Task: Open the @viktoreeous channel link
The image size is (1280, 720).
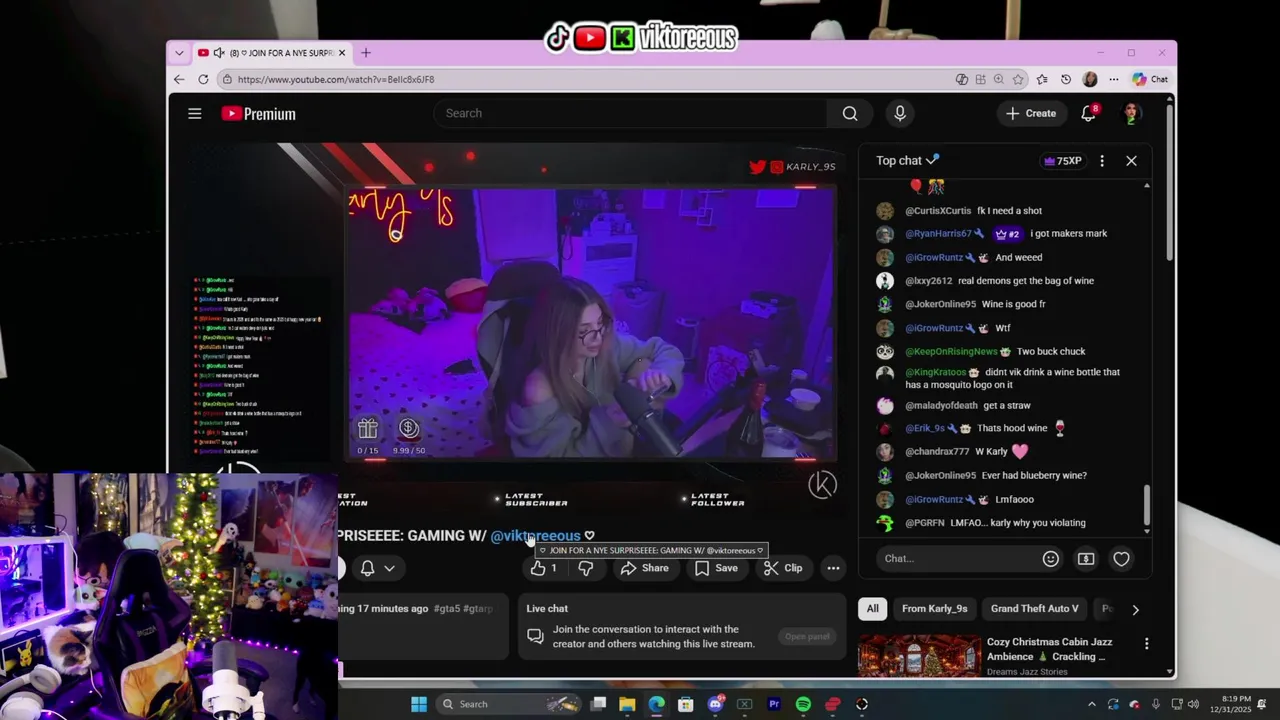Action: click(535, 536)
